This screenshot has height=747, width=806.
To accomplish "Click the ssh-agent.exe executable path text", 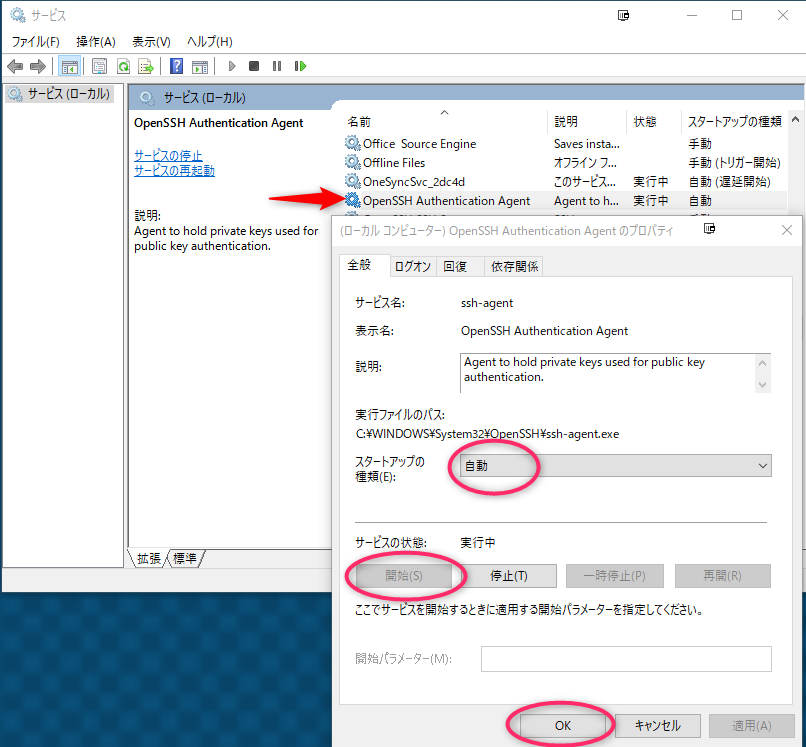I will [x=487, y=434].
